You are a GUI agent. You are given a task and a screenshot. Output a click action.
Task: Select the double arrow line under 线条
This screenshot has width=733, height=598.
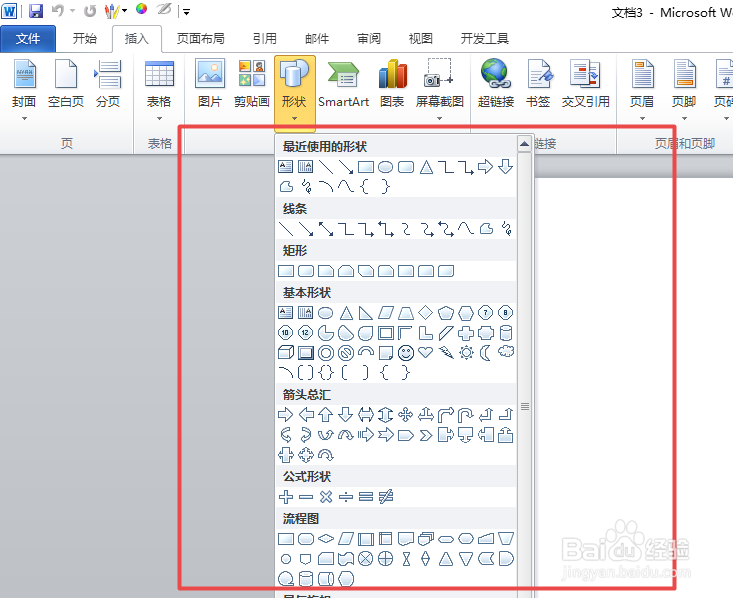pyautogui.click(x=326, y=229)
